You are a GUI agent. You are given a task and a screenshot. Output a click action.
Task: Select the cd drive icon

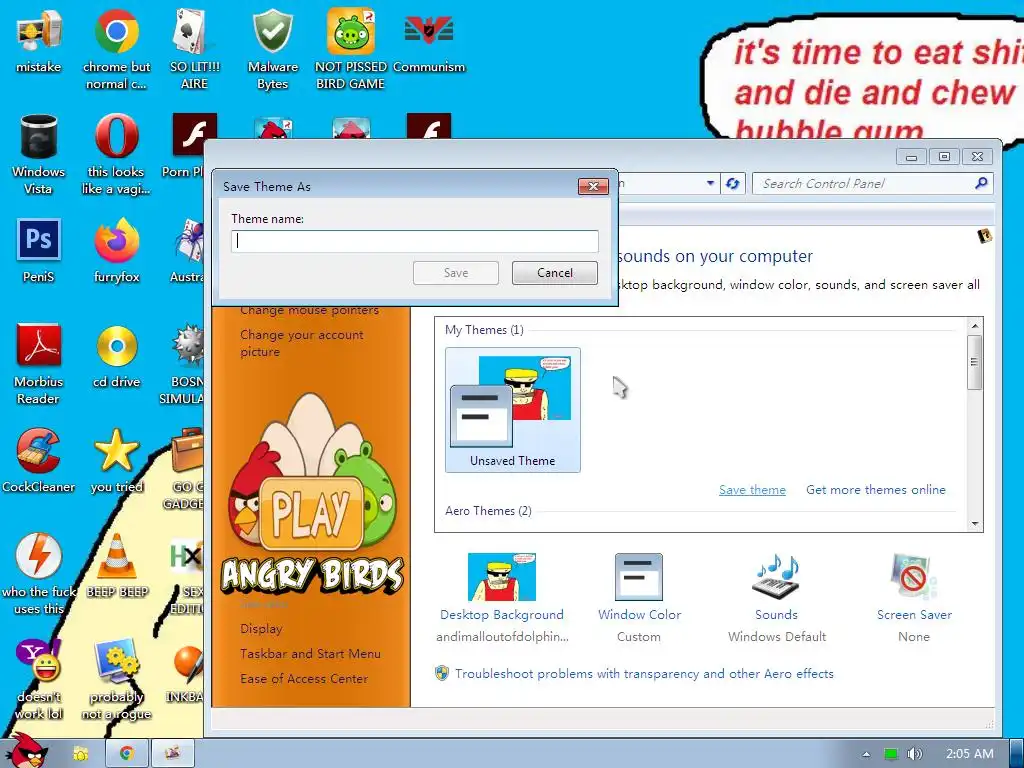tap(116, 356)
